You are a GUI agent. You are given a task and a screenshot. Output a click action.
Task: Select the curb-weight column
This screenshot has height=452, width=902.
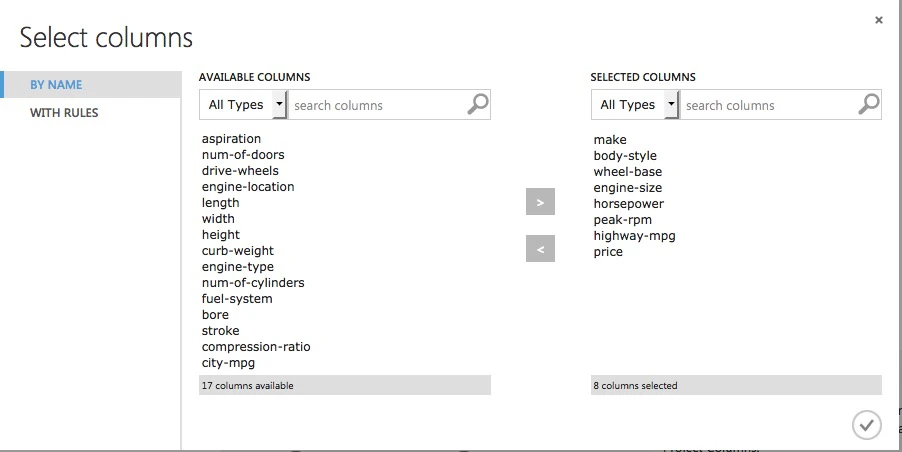(x=238, y=251)
